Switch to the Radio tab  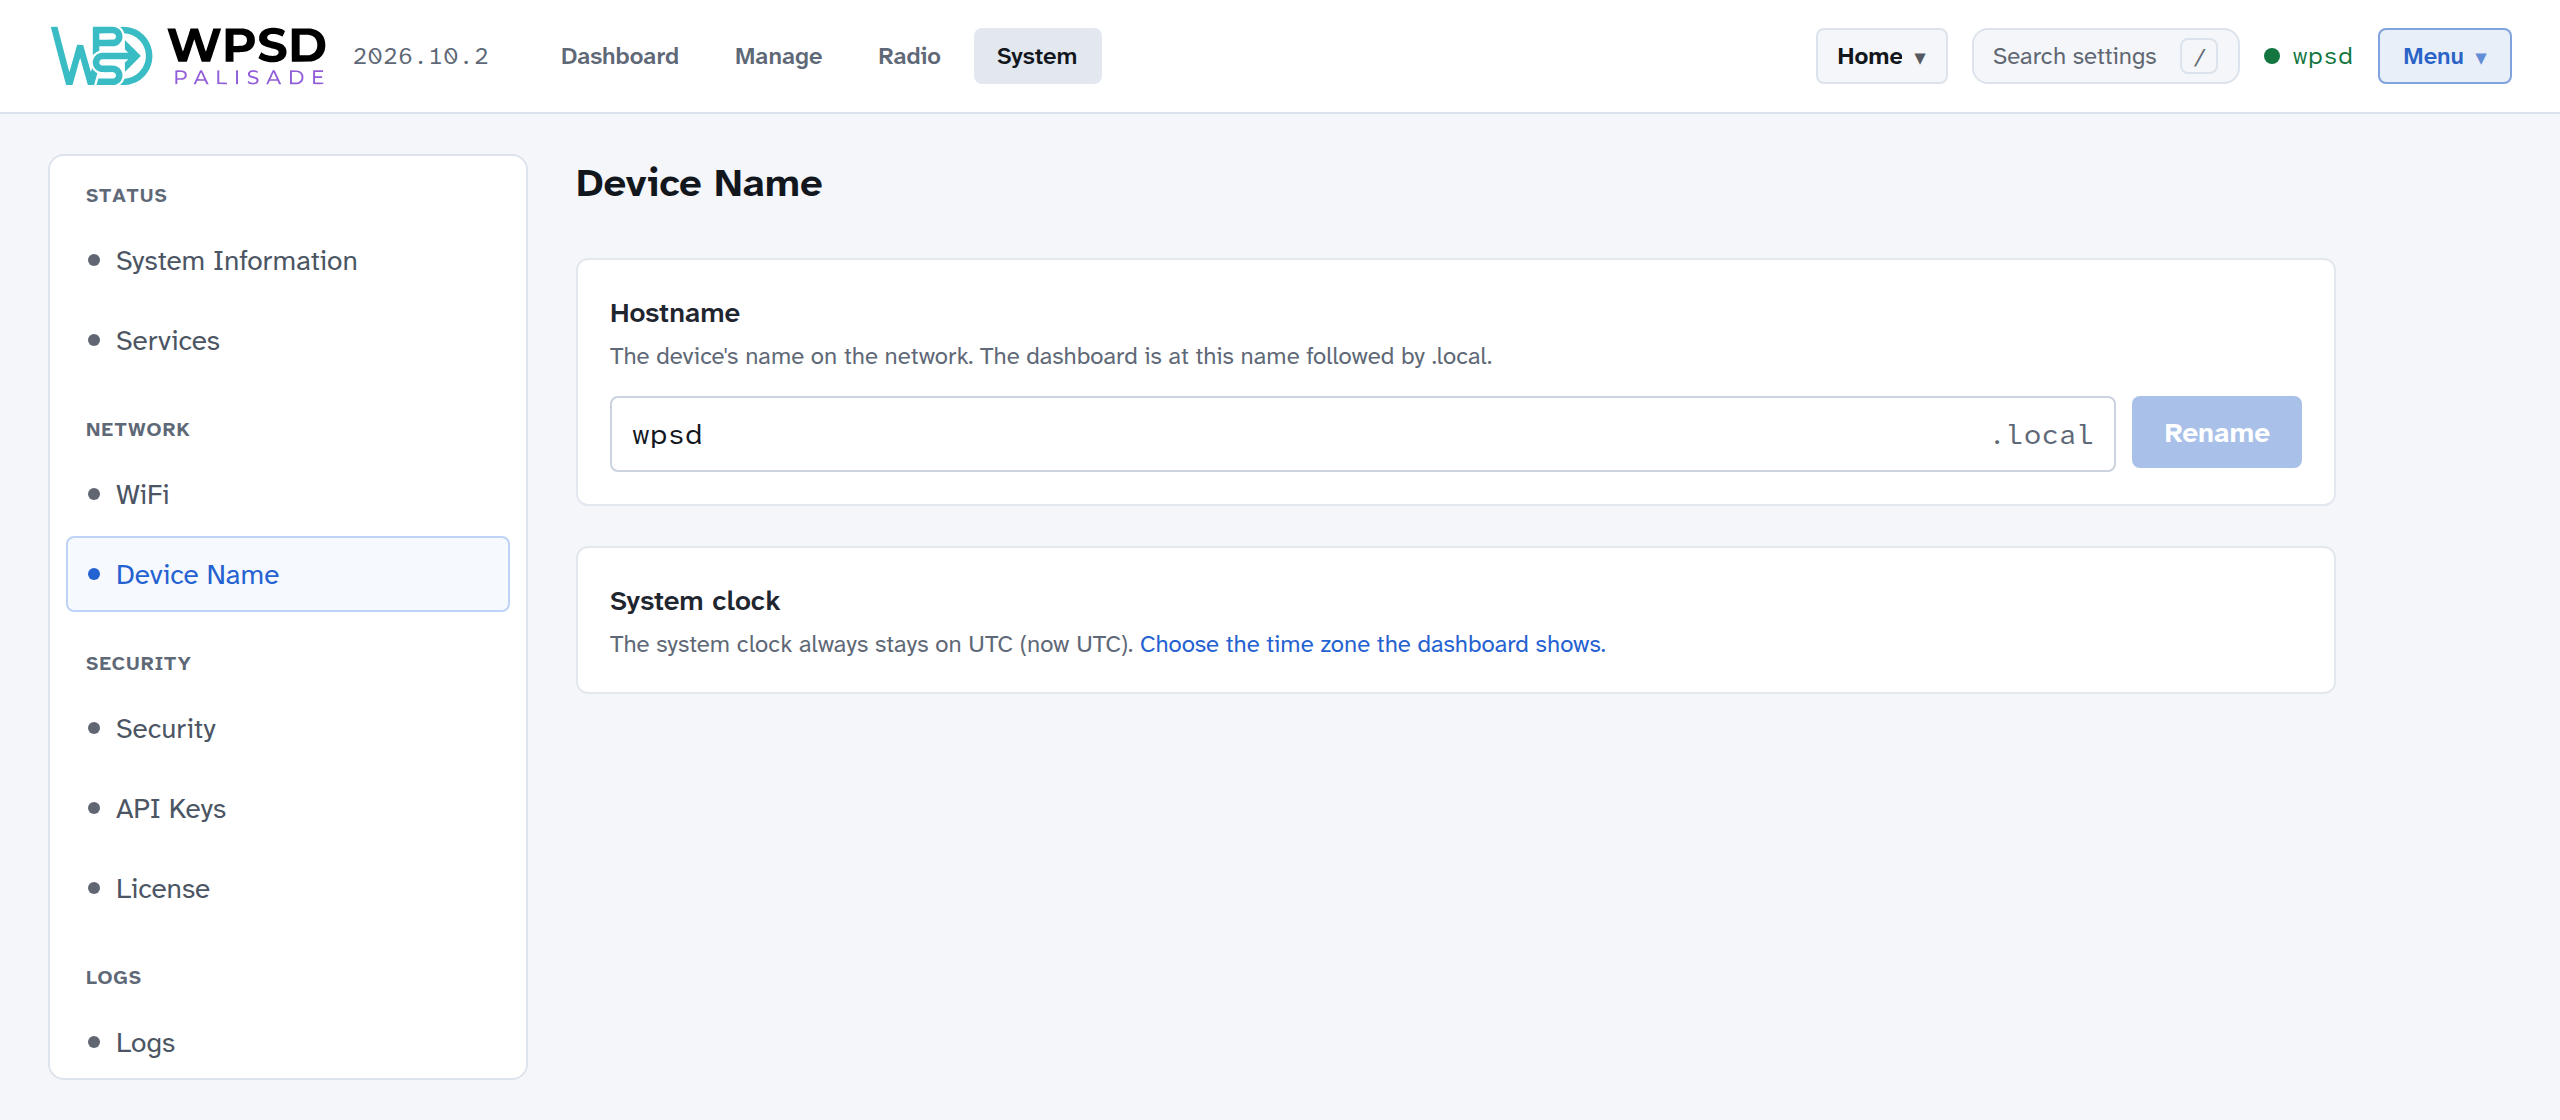click(x=909, y=56)
